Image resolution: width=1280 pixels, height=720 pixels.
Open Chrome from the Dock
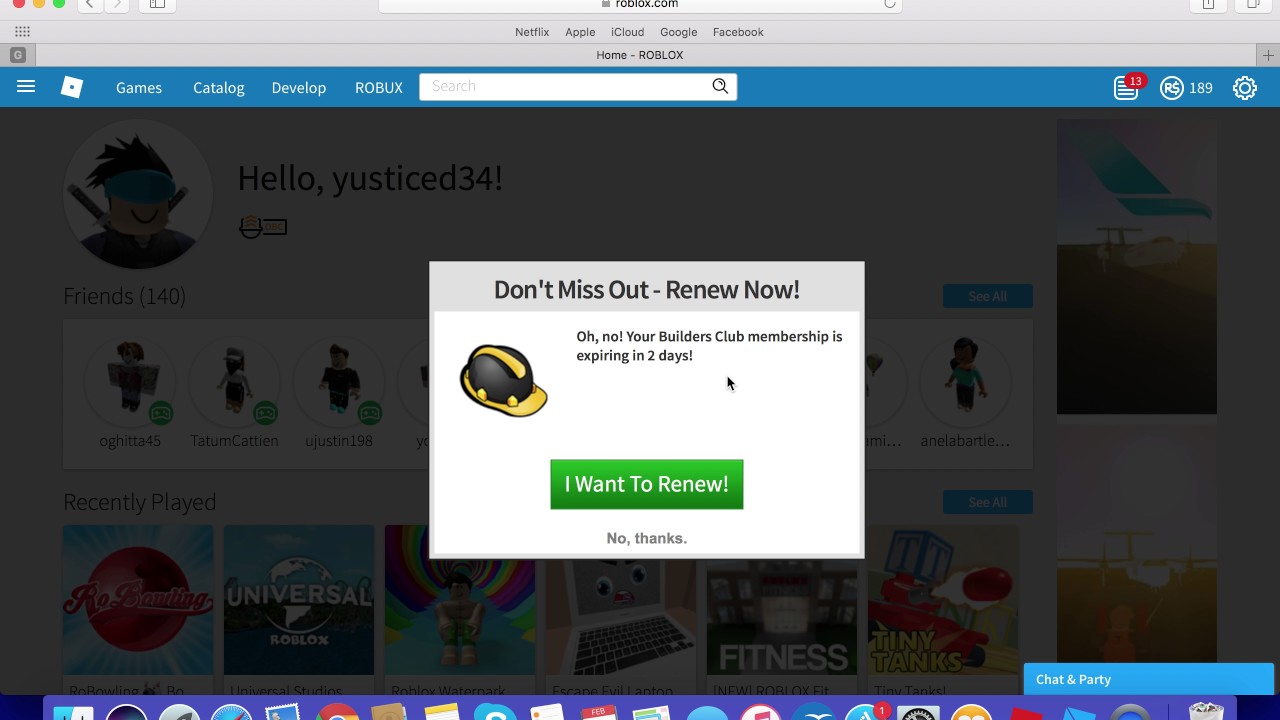tap(337, 712)
